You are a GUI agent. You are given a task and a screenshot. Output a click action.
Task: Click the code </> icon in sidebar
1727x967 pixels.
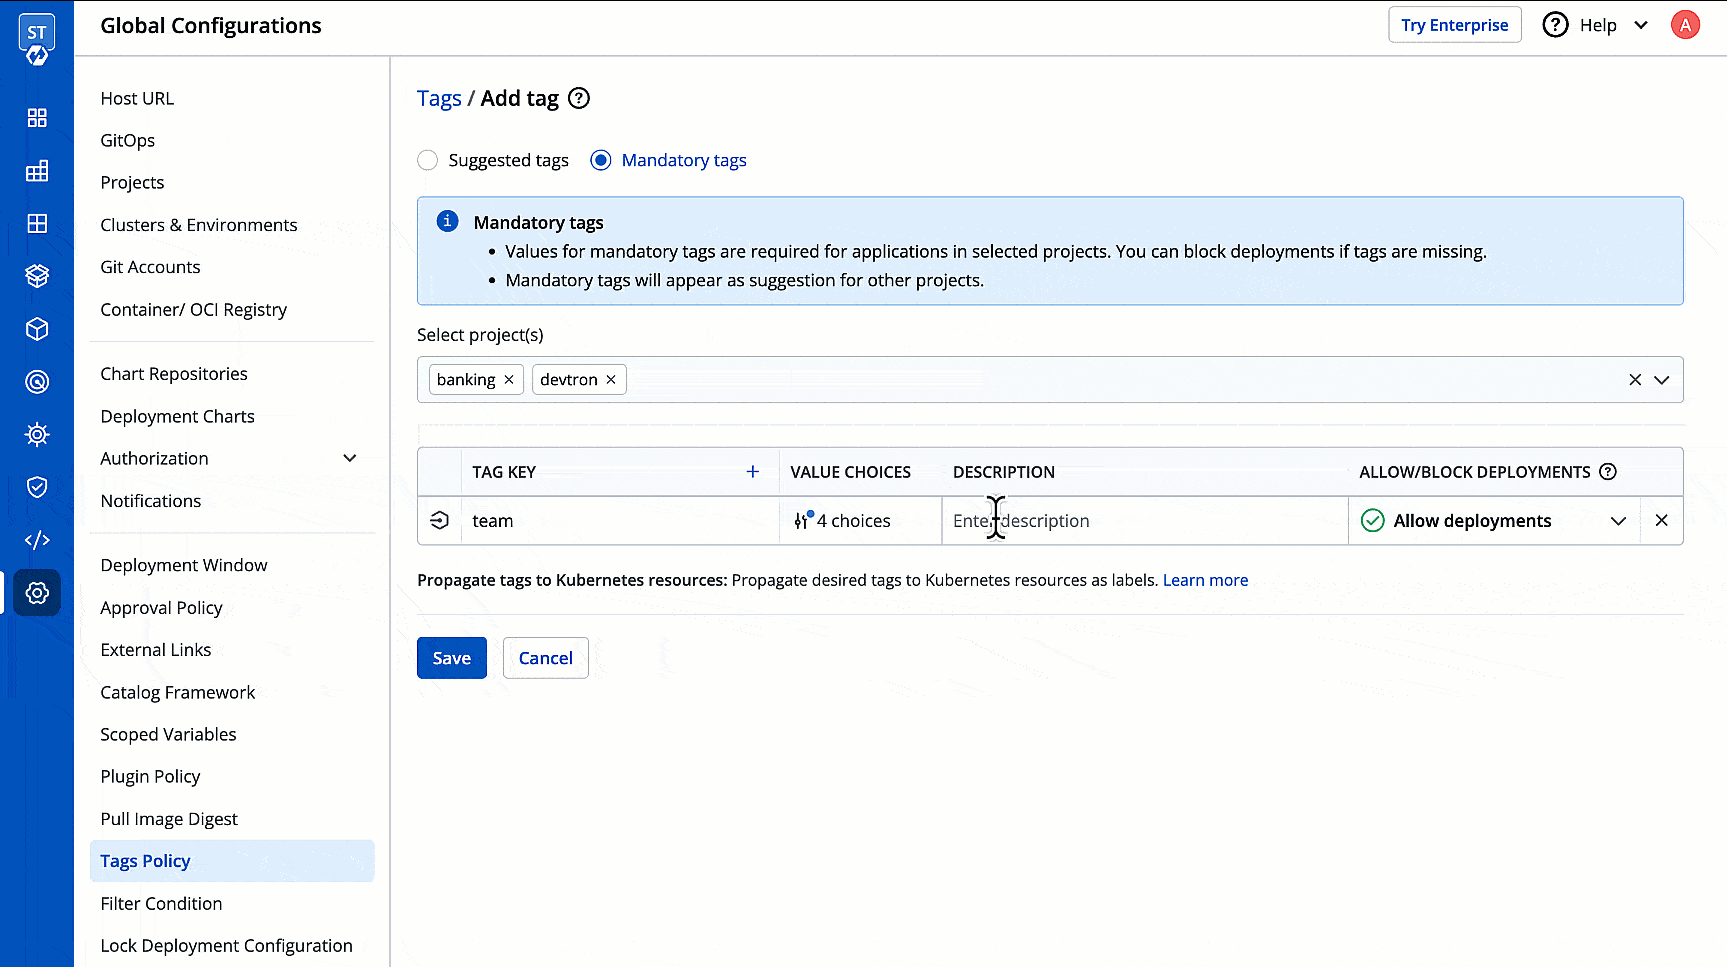37,539
